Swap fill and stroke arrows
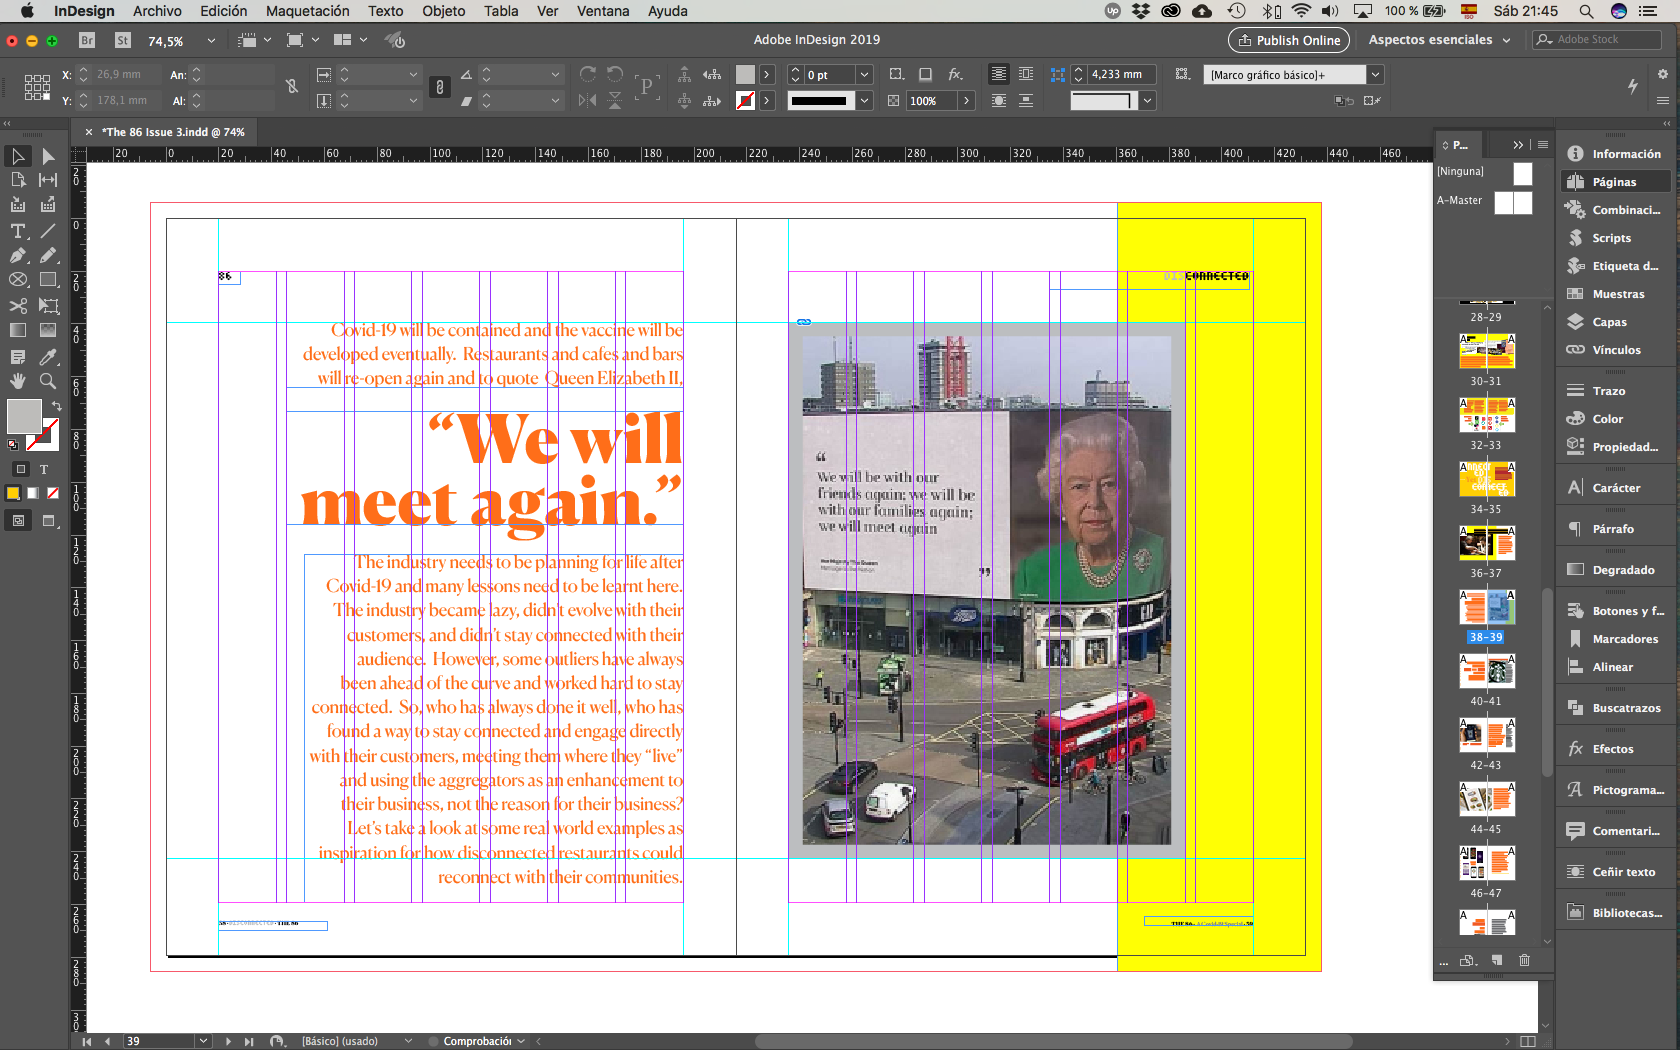Image resolution: width=1680 pixels, height=1050 pixels. [x=56, y=406]
